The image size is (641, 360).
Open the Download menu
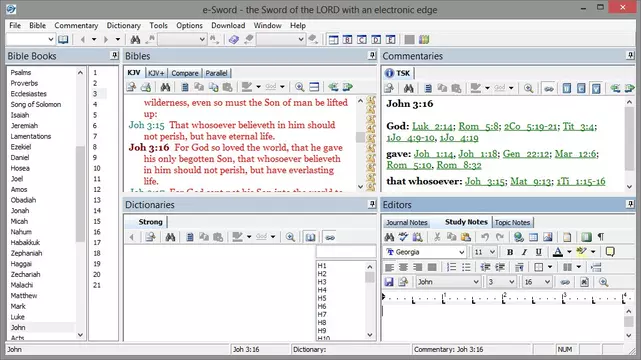[x=228, y=25]
